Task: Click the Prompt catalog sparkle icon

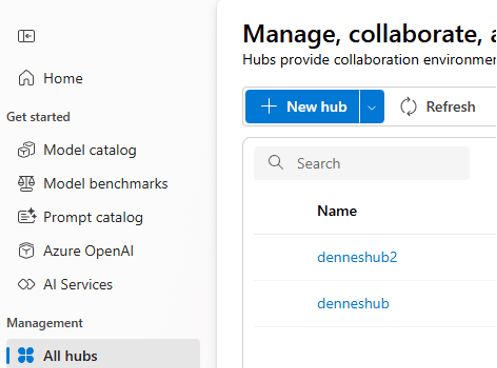Action: (27, 216)
